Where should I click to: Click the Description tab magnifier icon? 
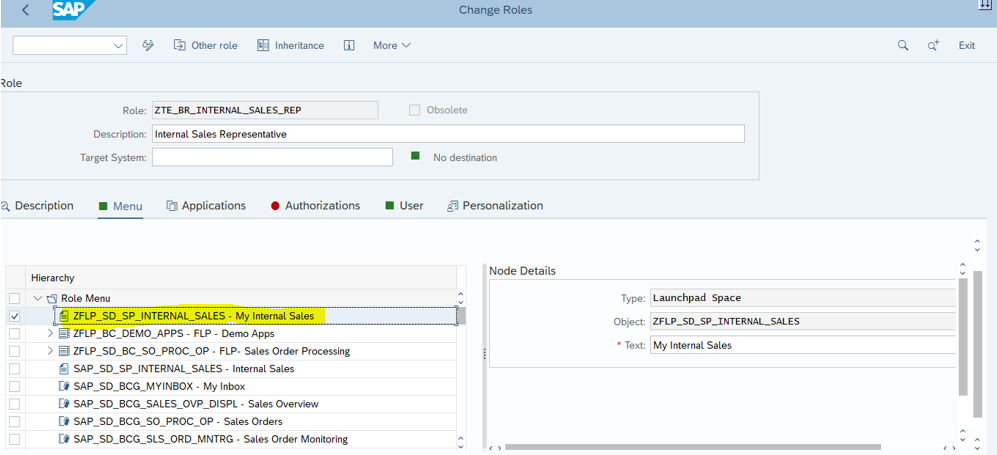(x=5, y=206)
